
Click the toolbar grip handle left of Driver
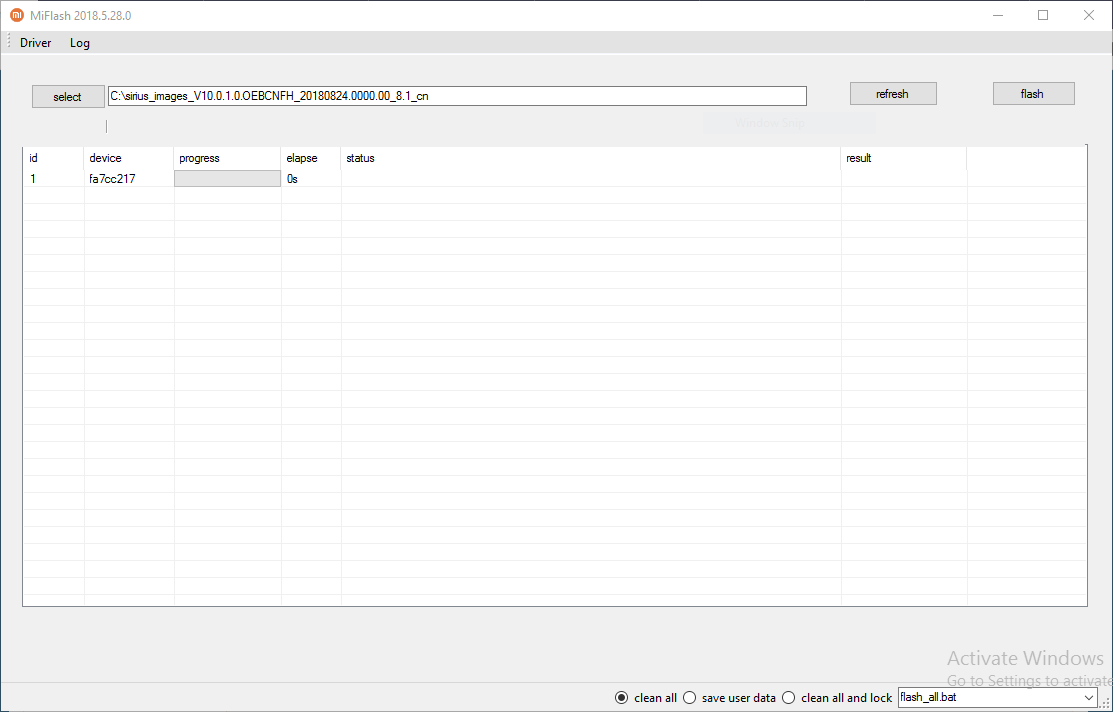click(9, 42)
